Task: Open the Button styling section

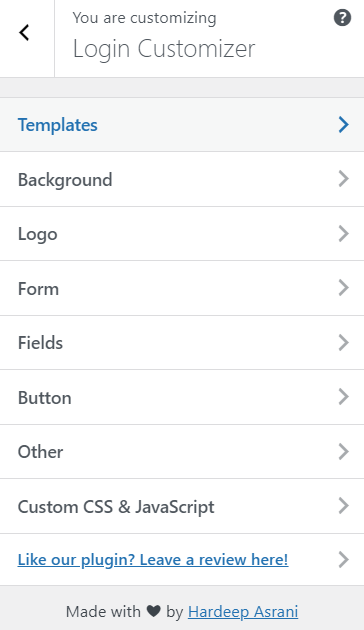Action: click(x=182, y=397)
